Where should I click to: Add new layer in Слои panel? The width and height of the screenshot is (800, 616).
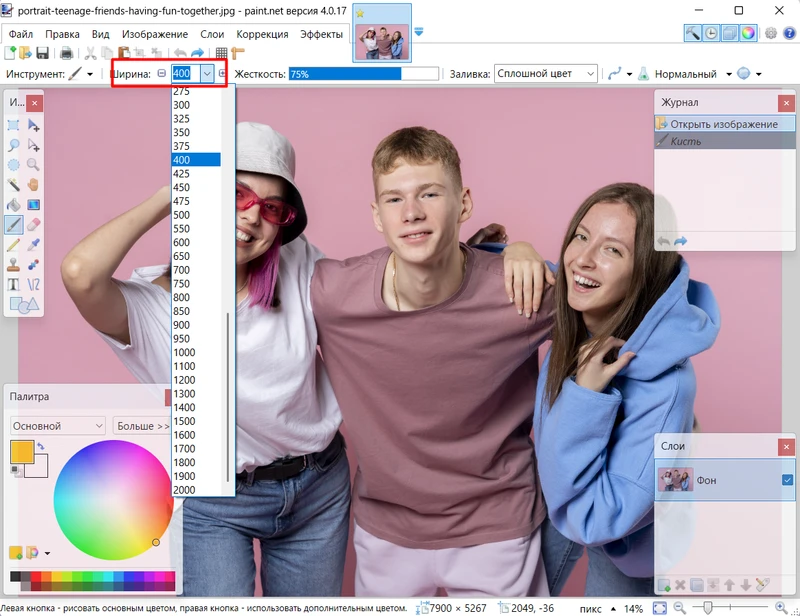tap(664, 585)
